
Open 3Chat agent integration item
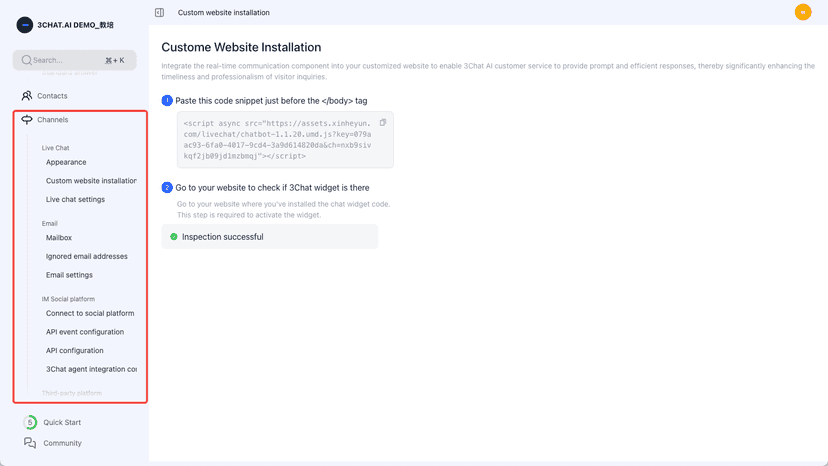point(91,369)
